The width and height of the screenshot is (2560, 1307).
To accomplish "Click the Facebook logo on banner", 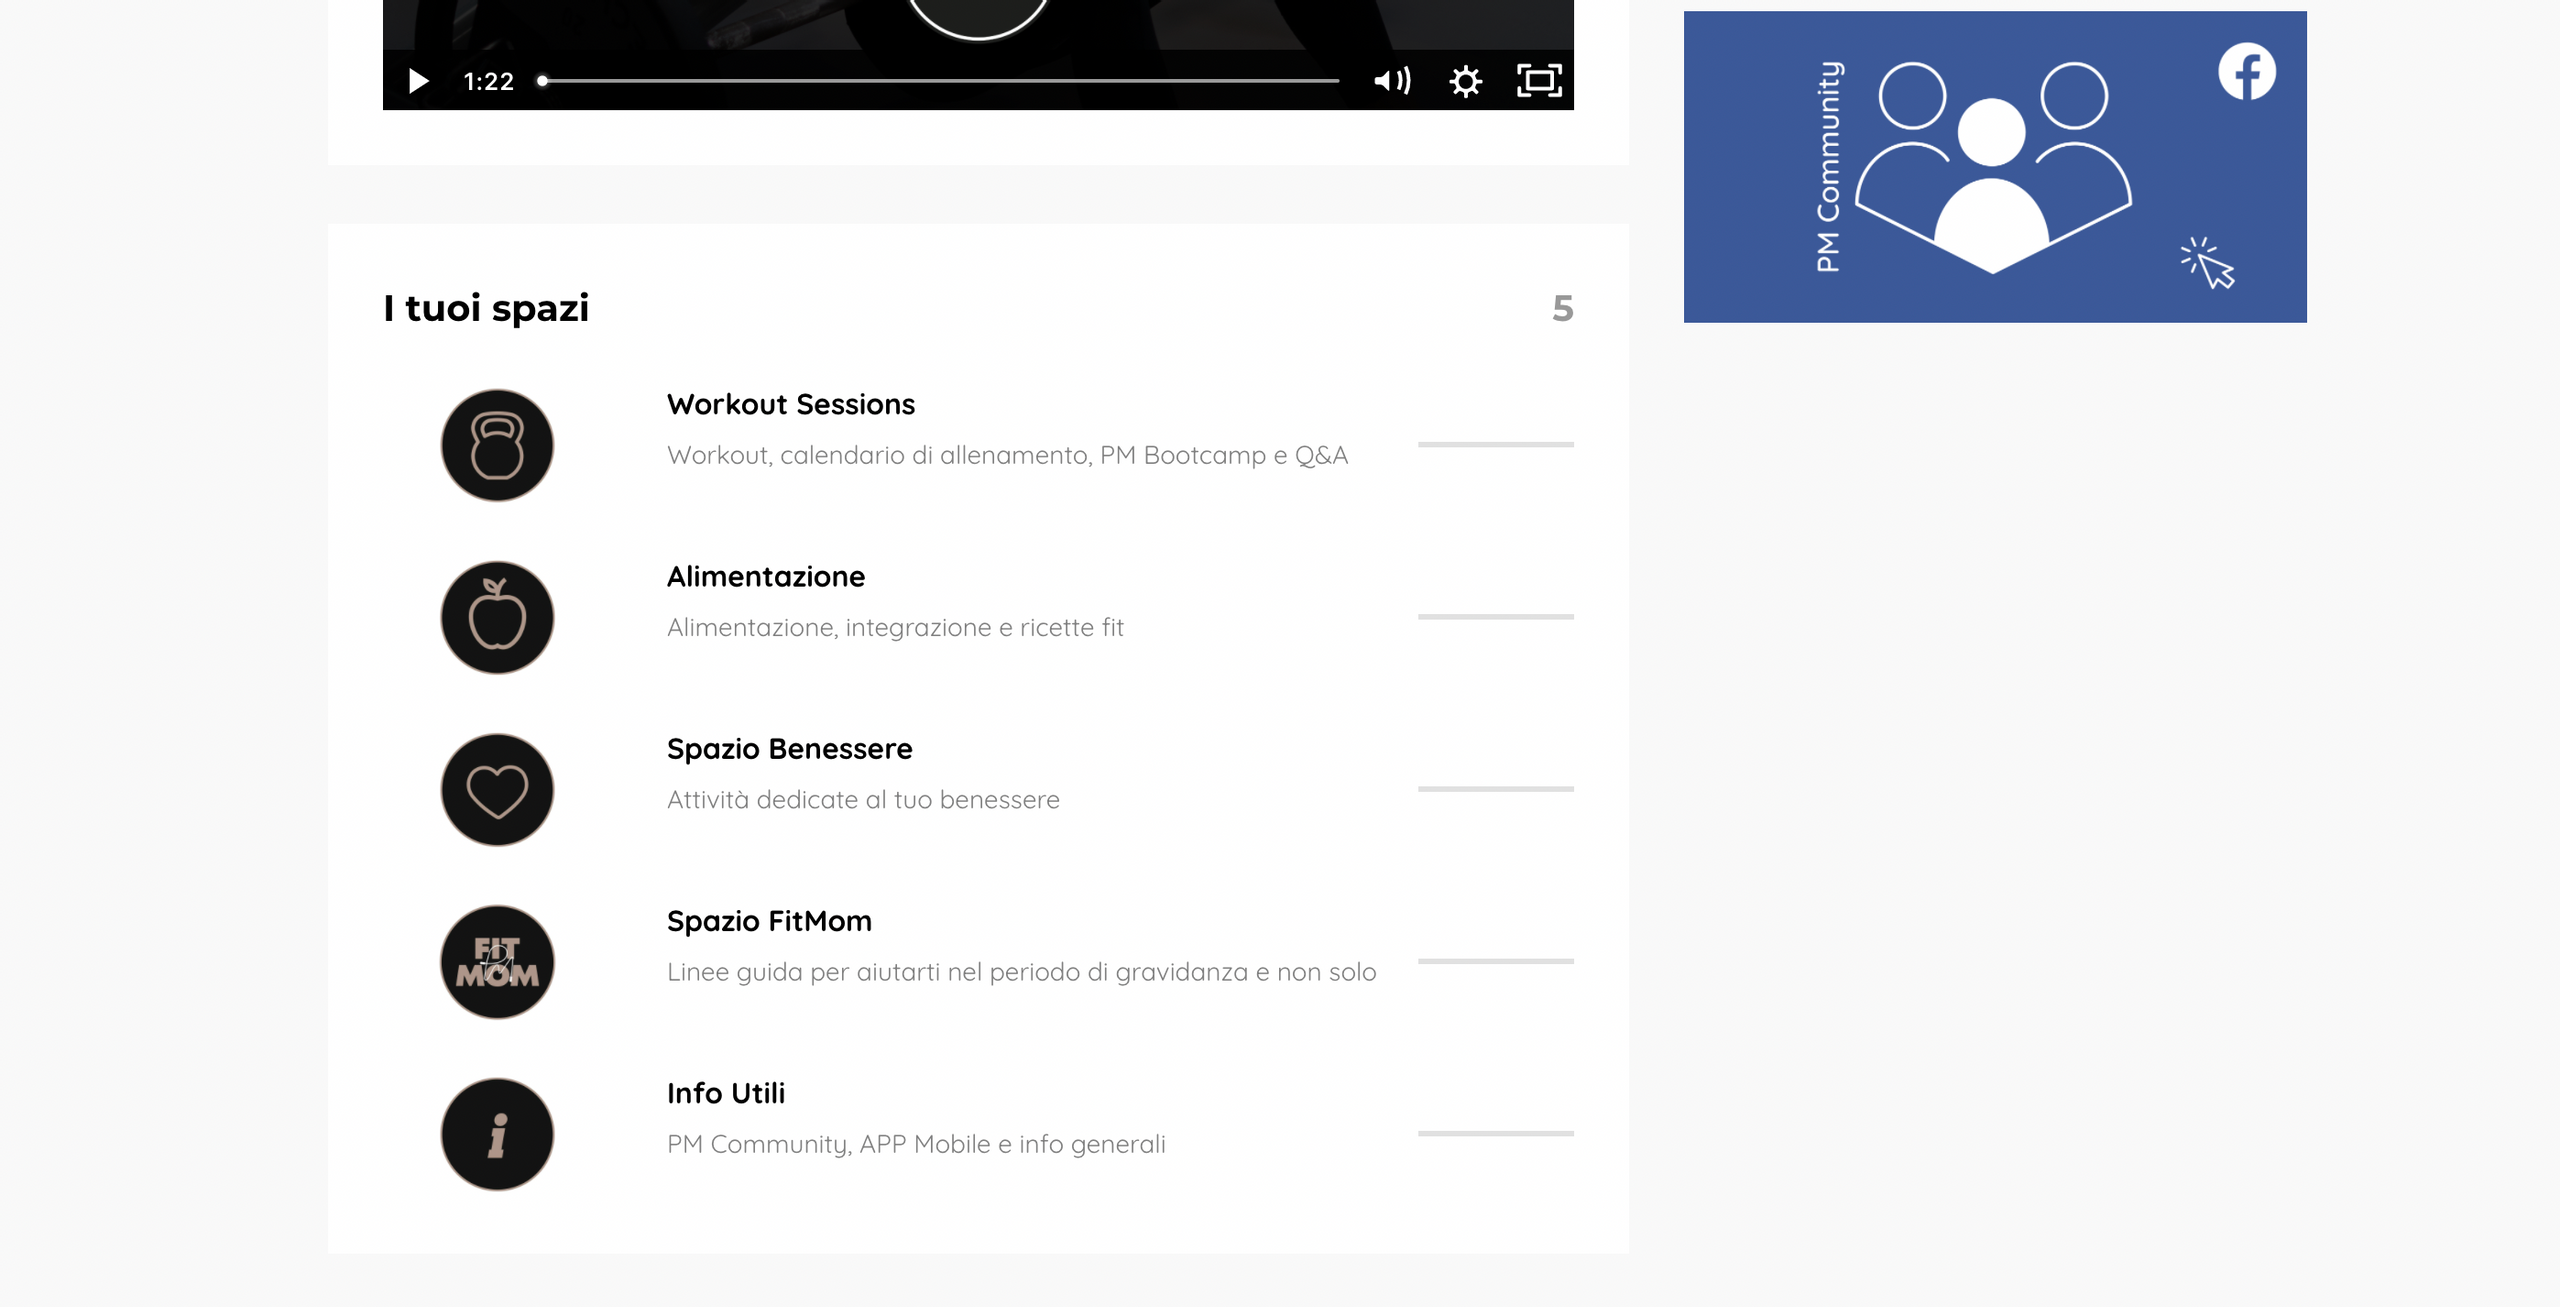I will coord(2246,72).
